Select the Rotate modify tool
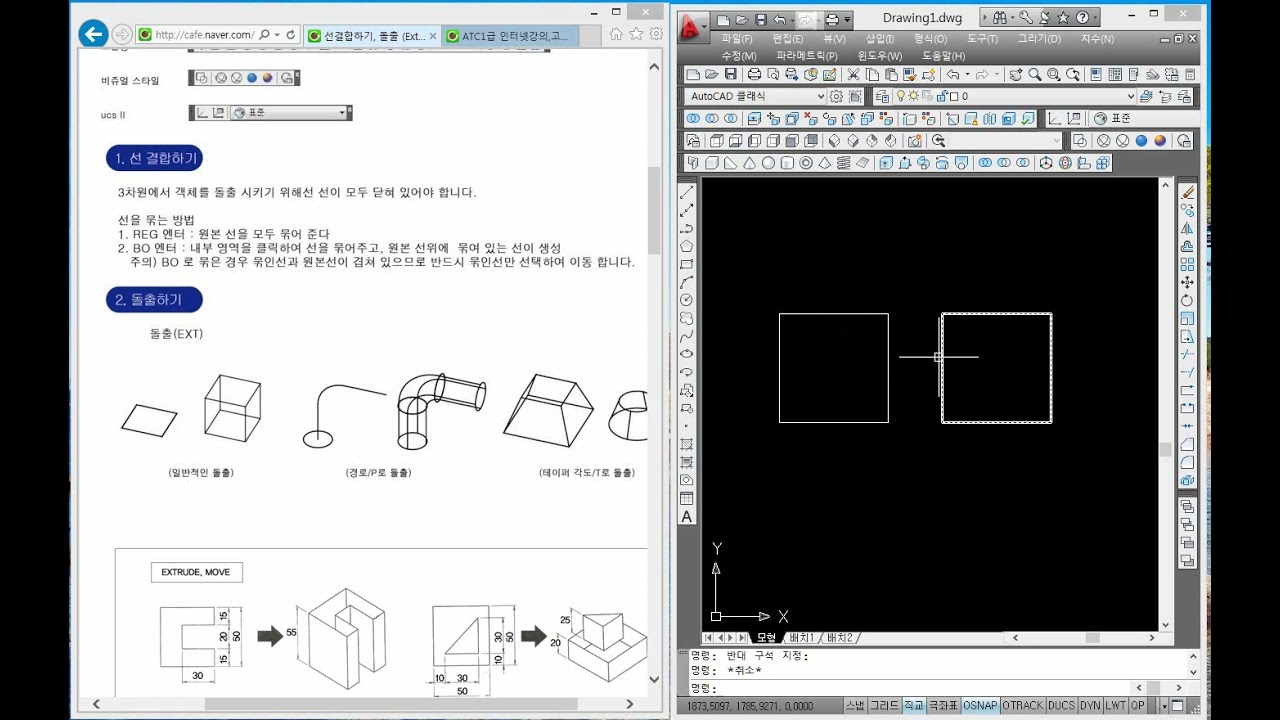This screenshot has width=1280, height=720. [1188, 300]
